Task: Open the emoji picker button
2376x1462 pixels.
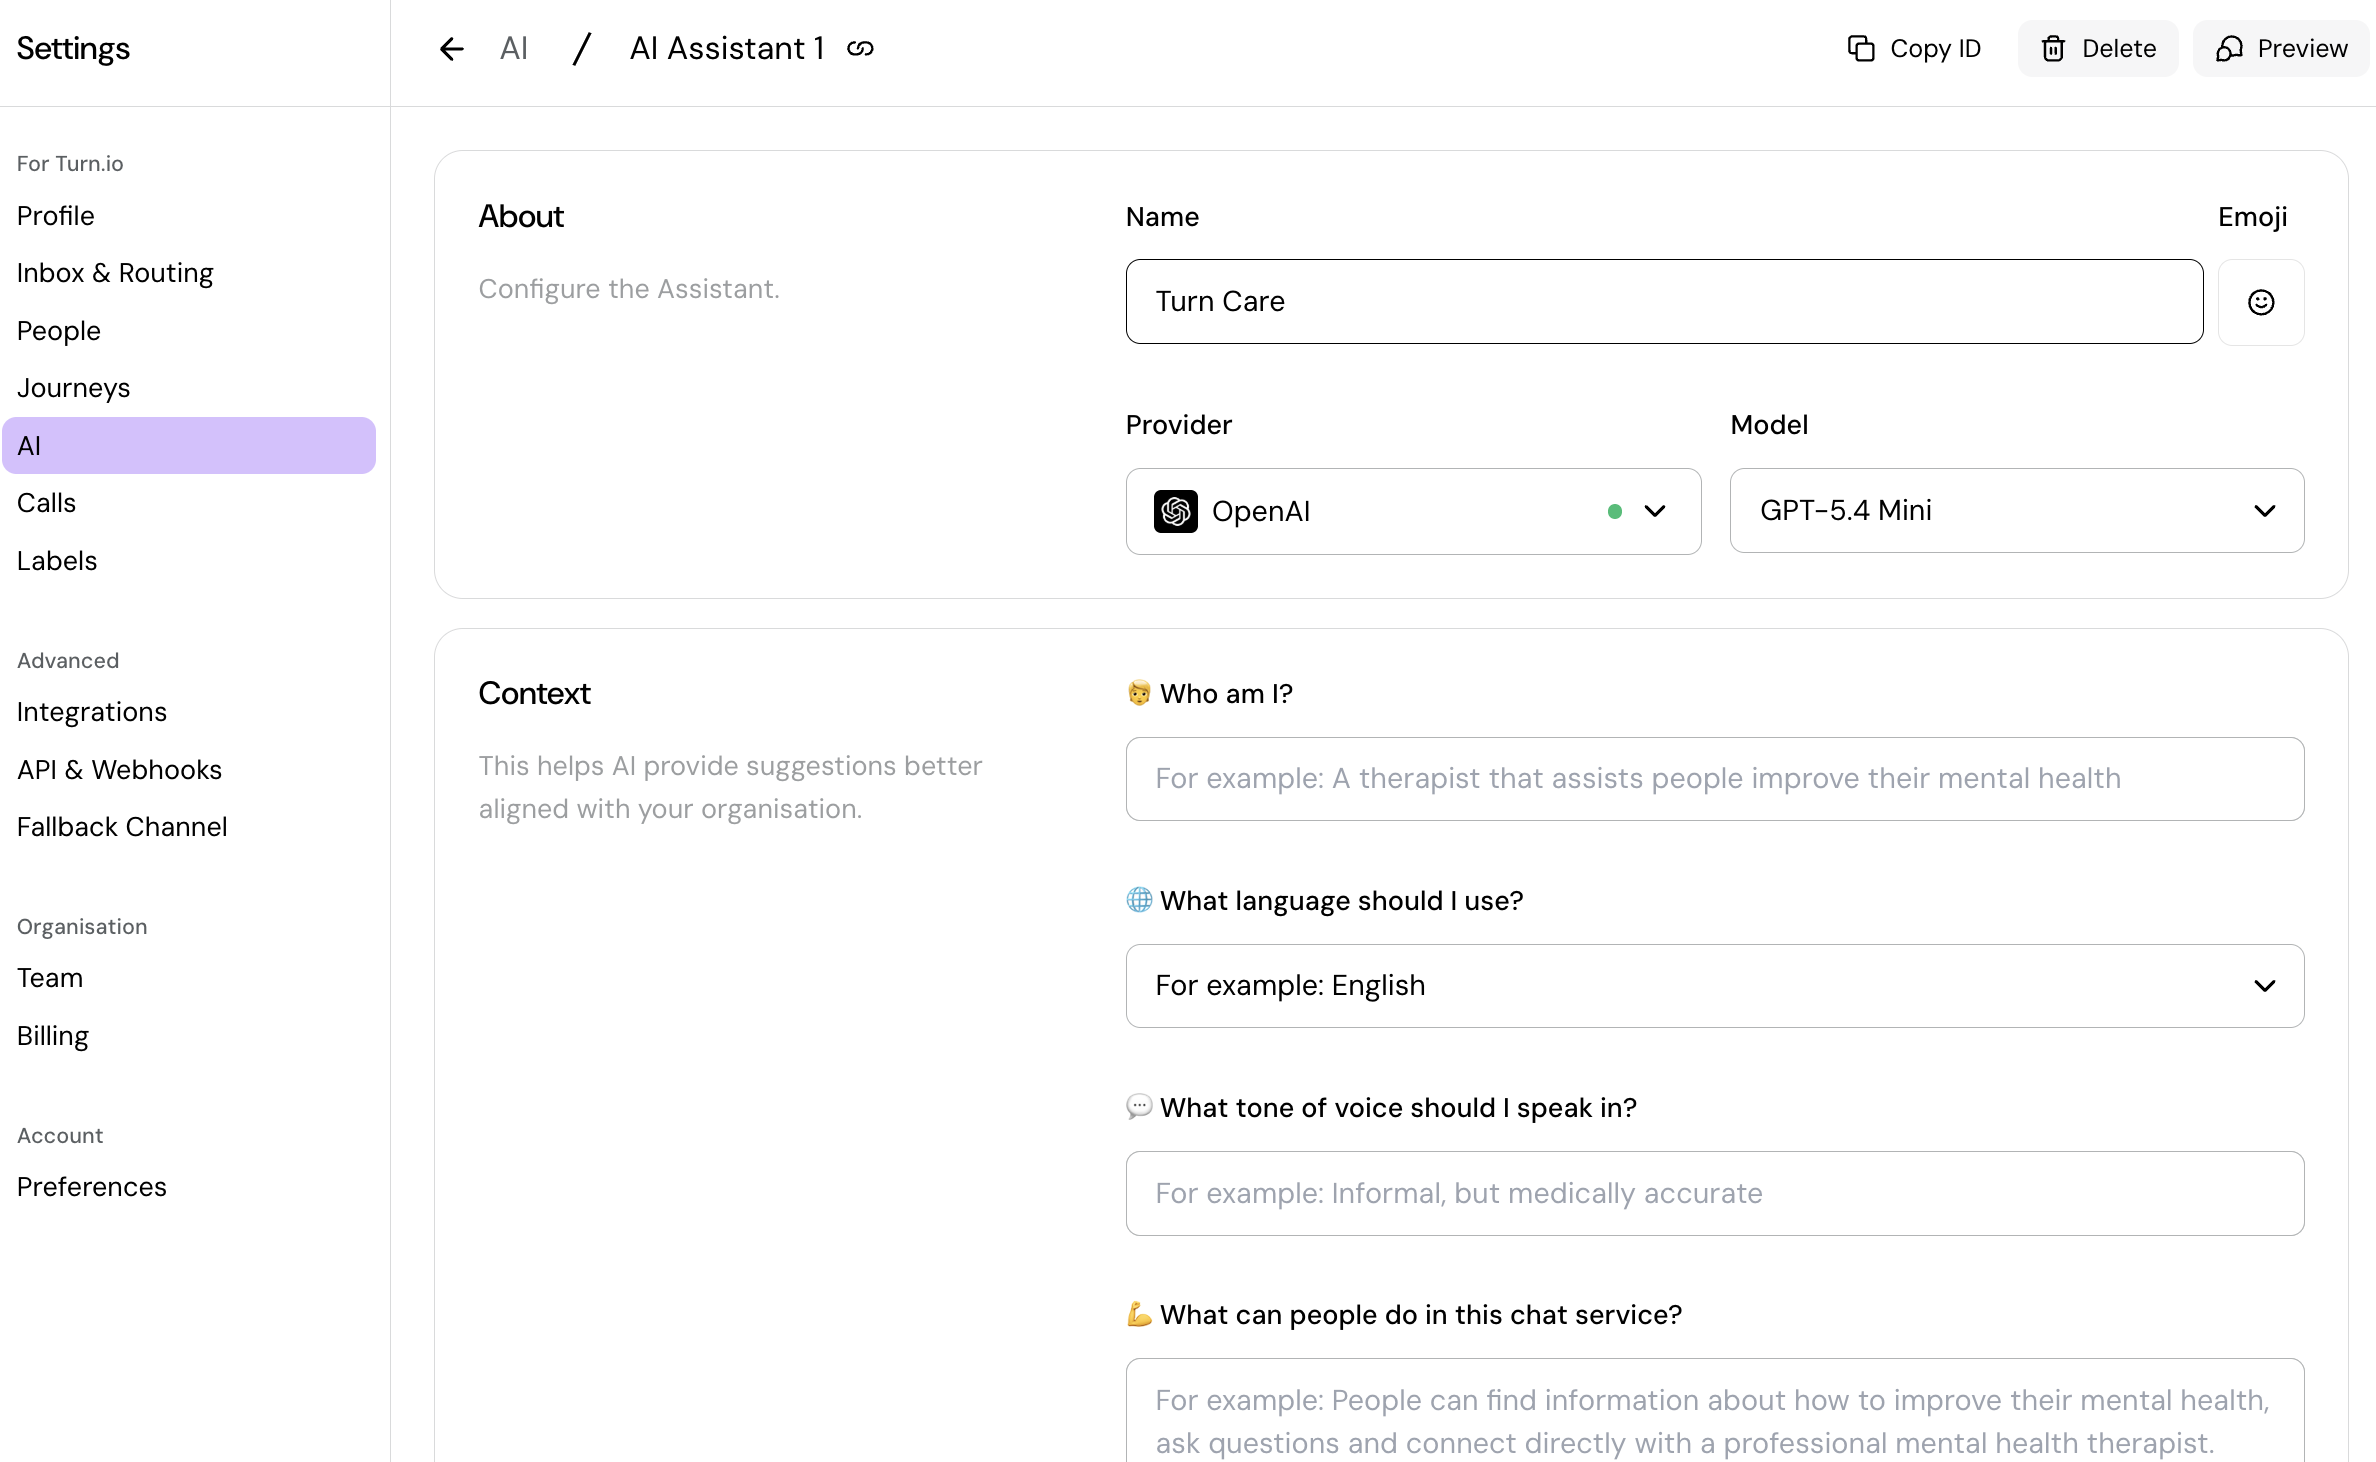Action: [x=2260, y=302]
